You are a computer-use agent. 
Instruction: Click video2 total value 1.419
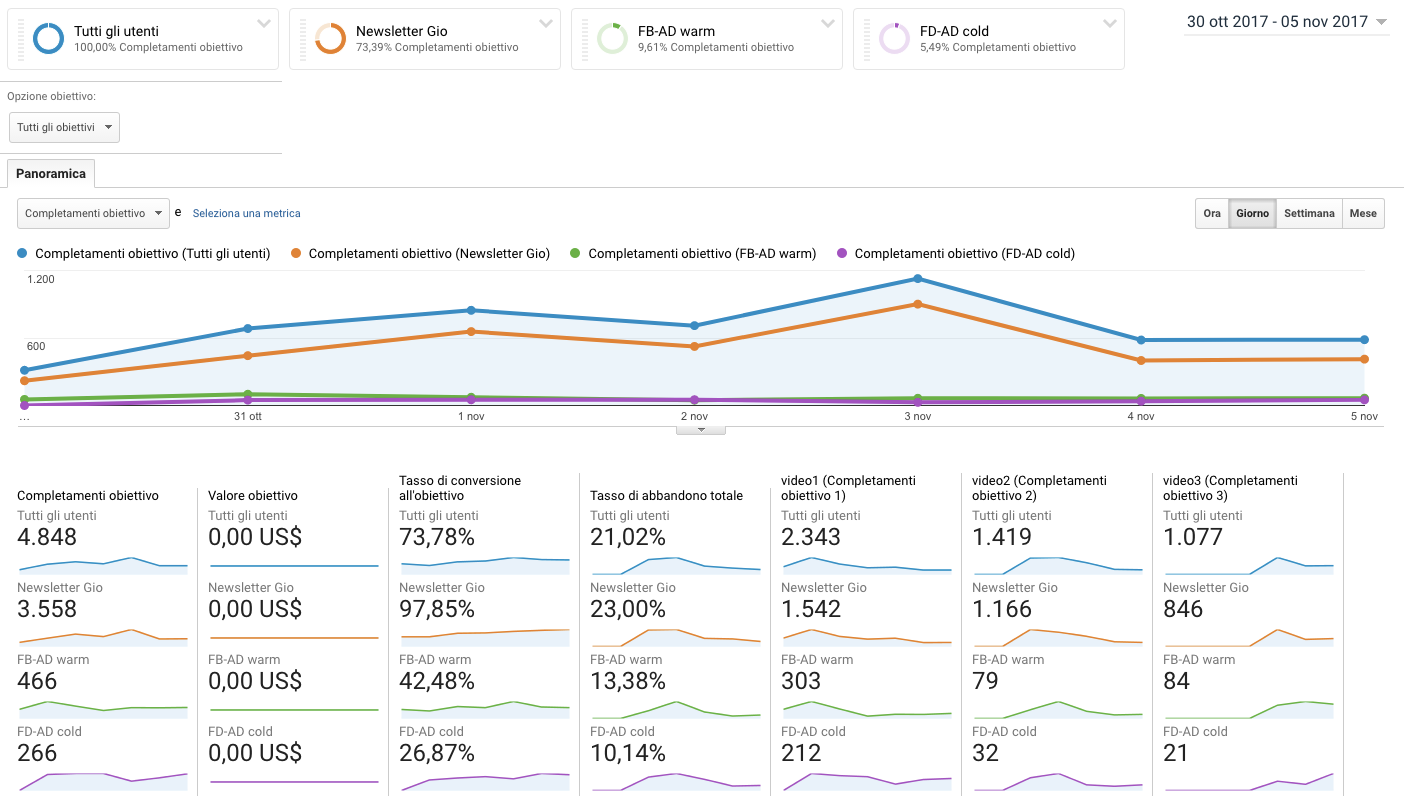(x=1002, y=537)
